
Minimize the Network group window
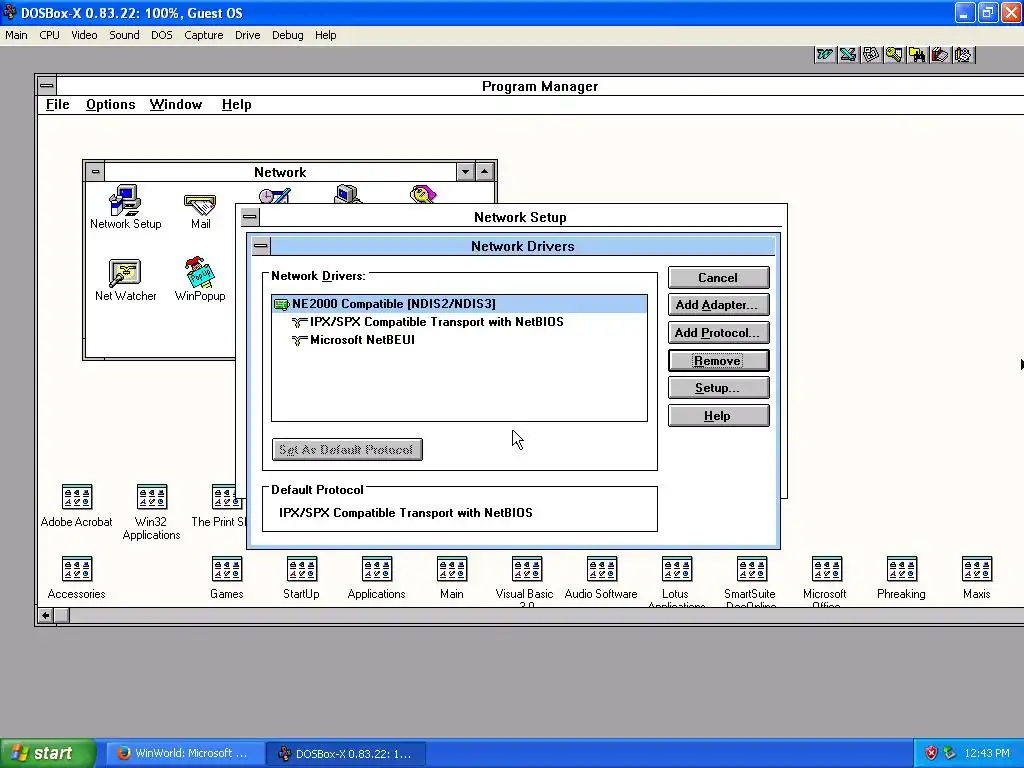(465, 172)
